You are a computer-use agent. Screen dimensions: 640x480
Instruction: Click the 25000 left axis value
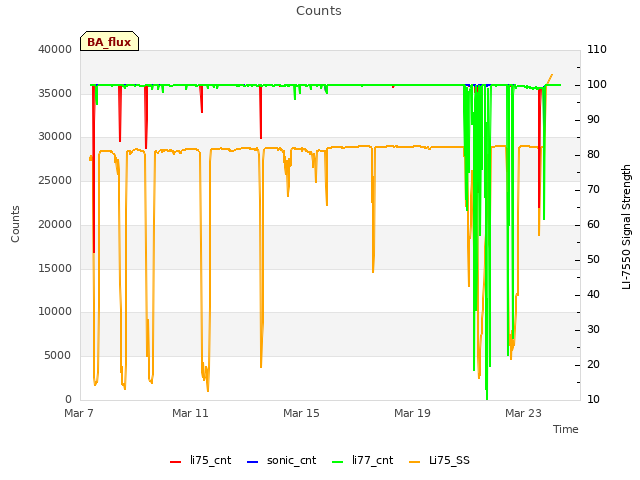point(55,180)
